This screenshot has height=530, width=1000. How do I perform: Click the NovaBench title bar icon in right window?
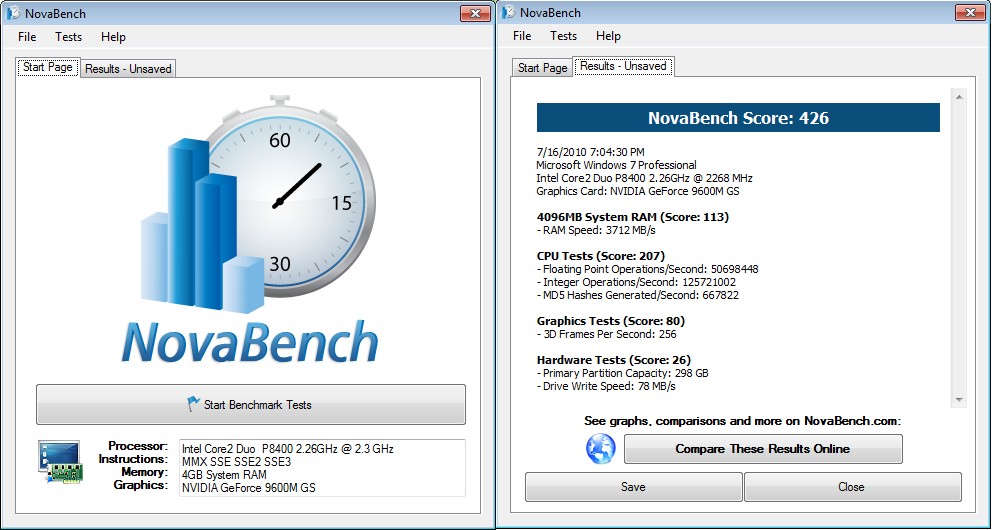508,12
